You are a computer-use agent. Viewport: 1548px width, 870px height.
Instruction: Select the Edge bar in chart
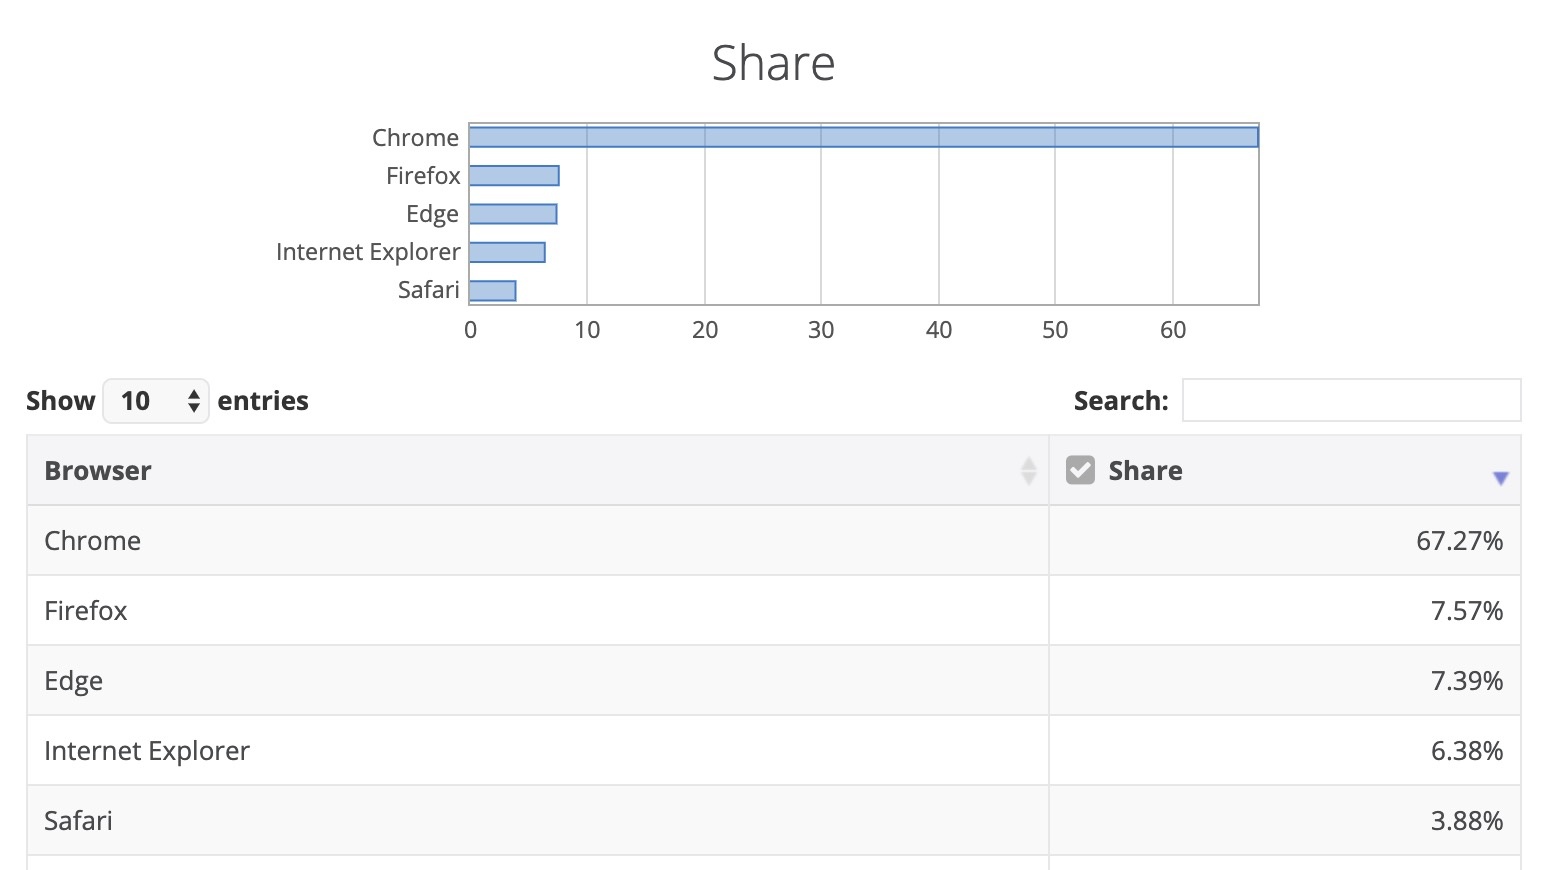[513, 214]
